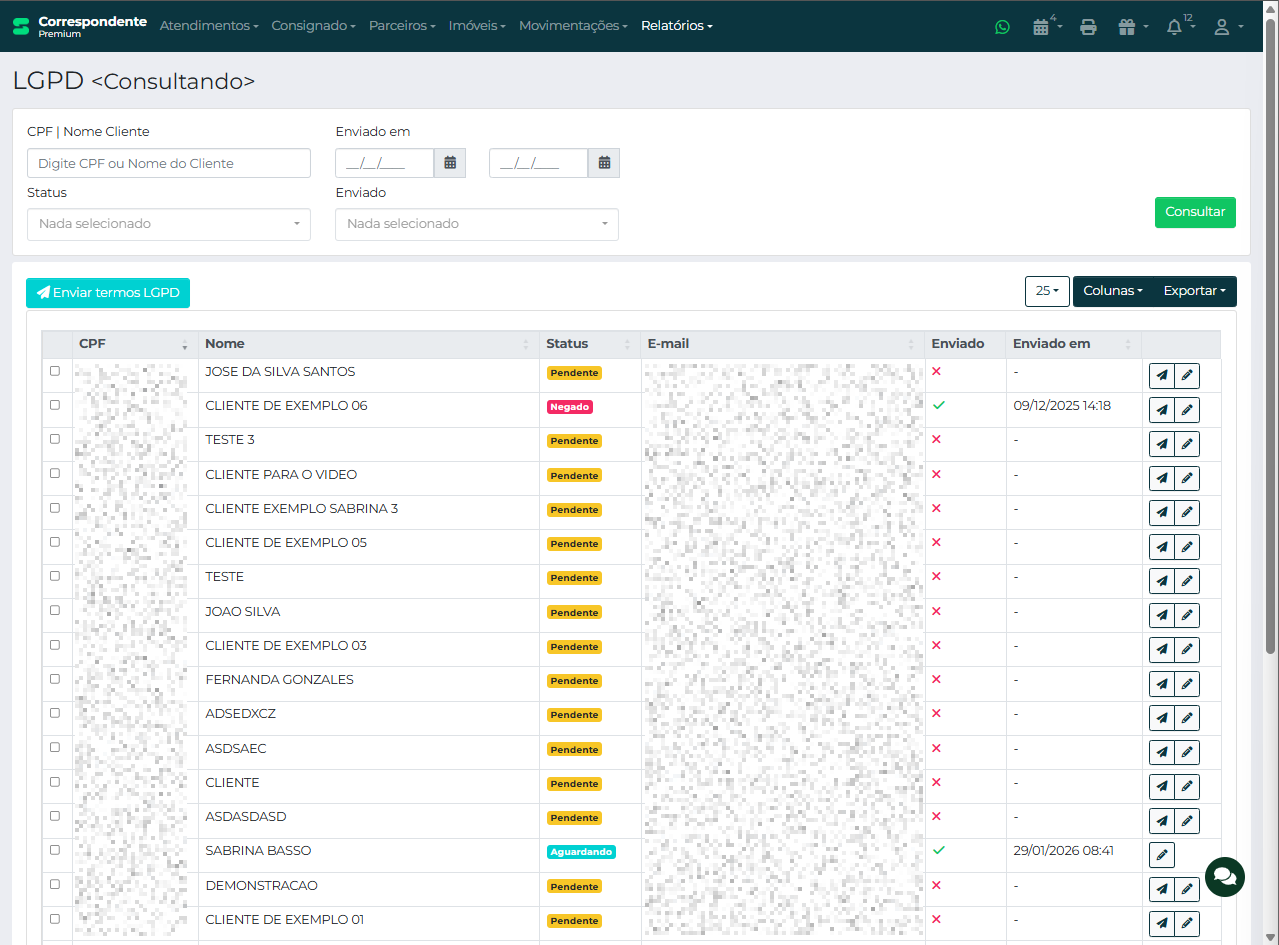
Task: Click the printer icon in header
Action: click(x=1089, y=27)
